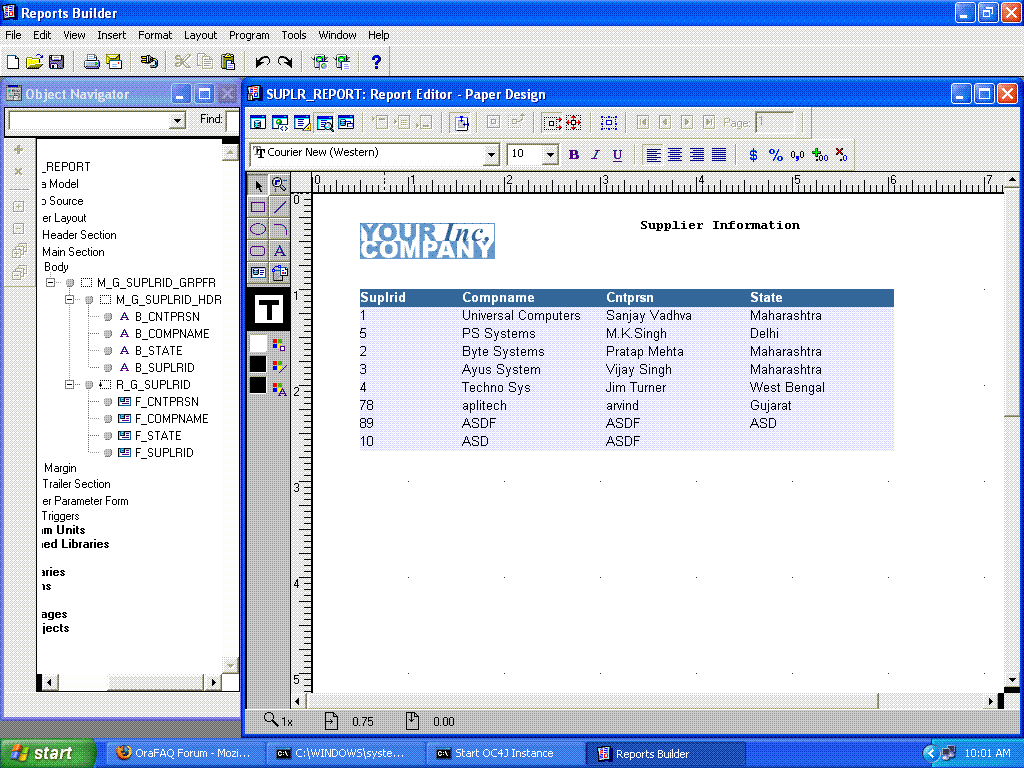Collapse the R_G_SUPLRID tree node
The height and width of the screenshot is (768, 1024).
(69, 385)
